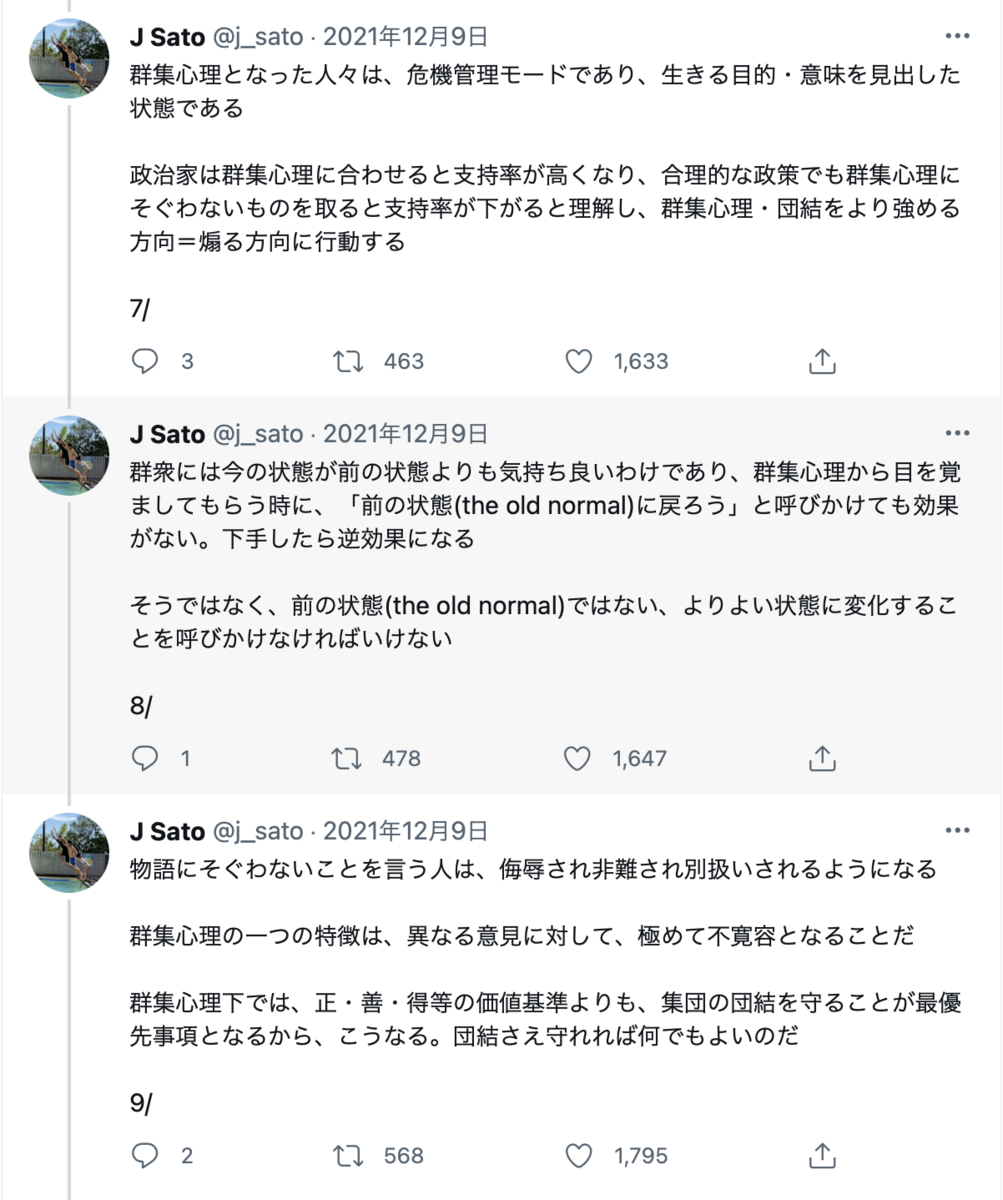Share the tweet numbered 9/
This screenshot has height=1200, width=1003.
(821, 1156)
